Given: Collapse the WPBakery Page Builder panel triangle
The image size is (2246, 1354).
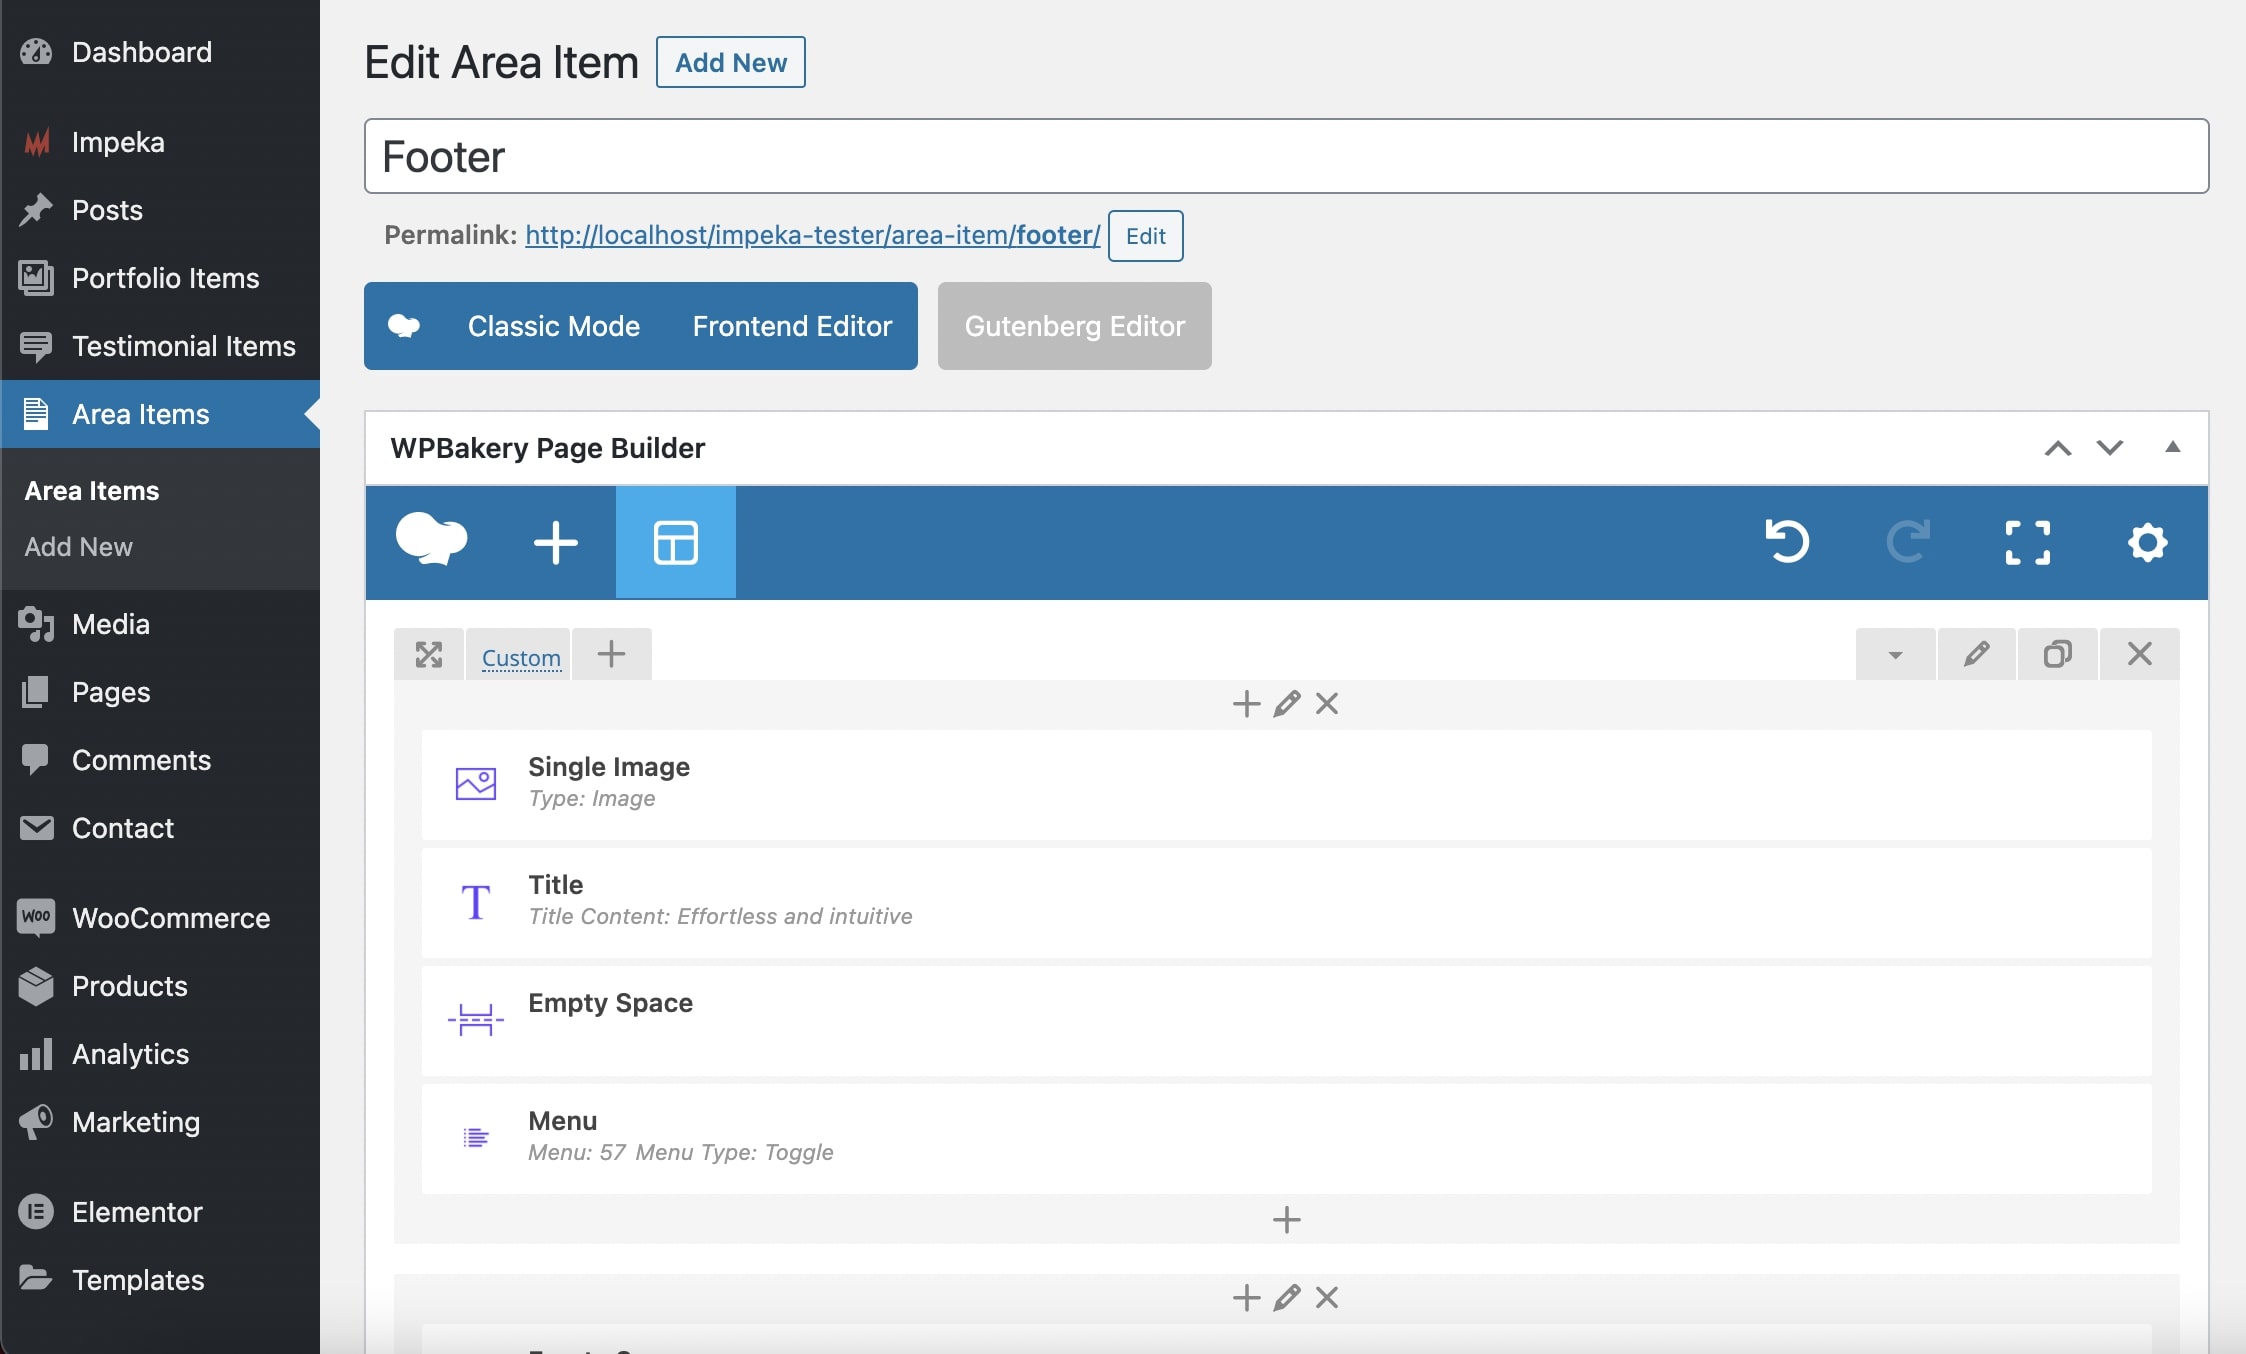Looking at the screenshot, I should pyautogui.click(x=2172, y=447).
